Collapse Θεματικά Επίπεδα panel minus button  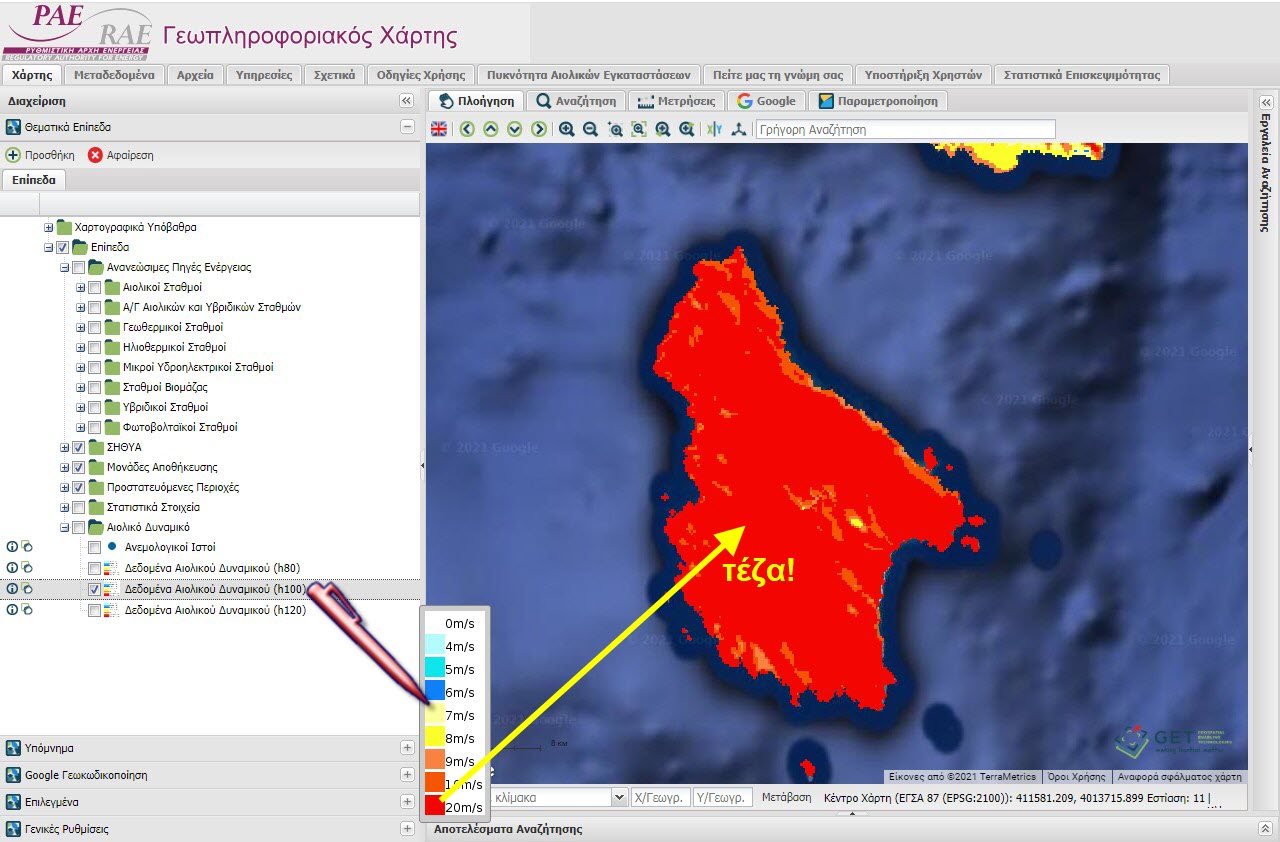pyautogui.click(x=407, y=127)
